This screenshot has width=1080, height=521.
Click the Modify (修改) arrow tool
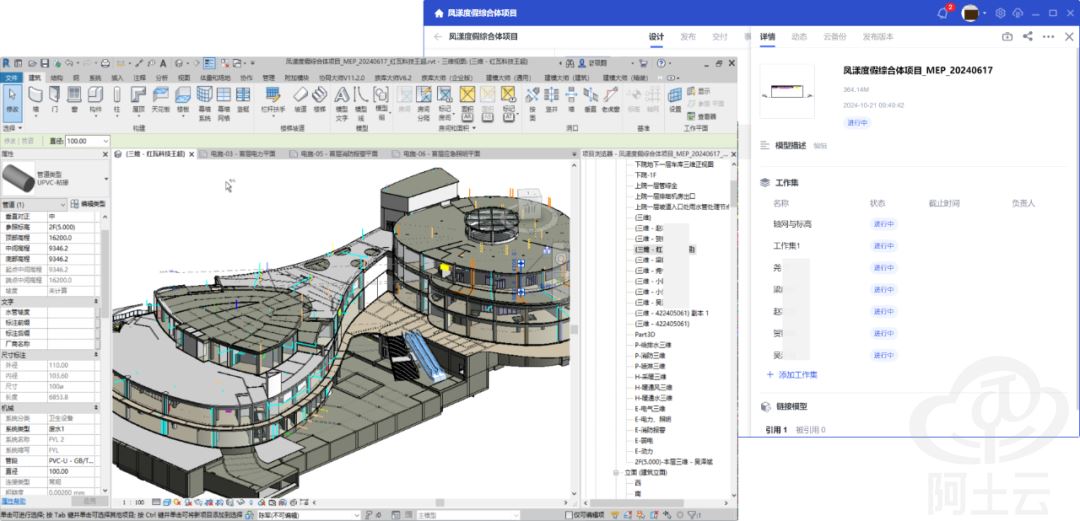point(13,98)
